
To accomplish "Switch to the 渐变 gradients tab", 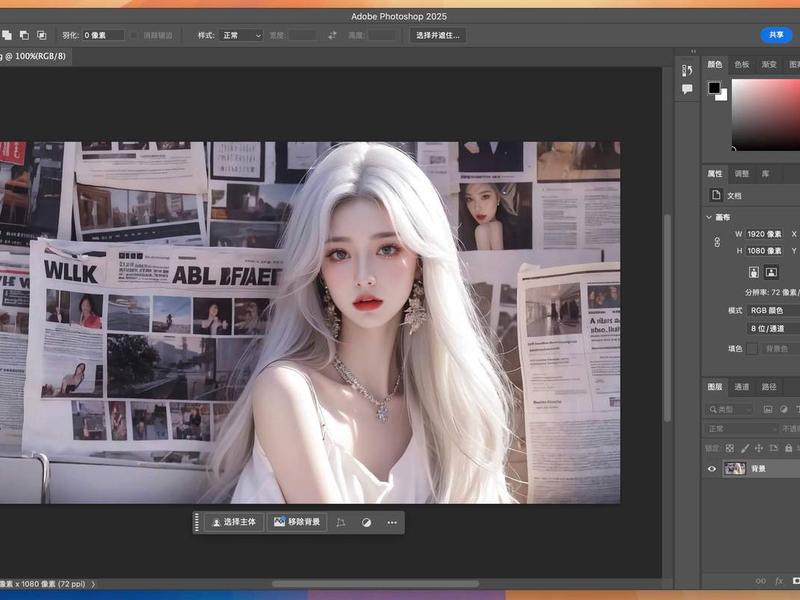I will (769, 64).
